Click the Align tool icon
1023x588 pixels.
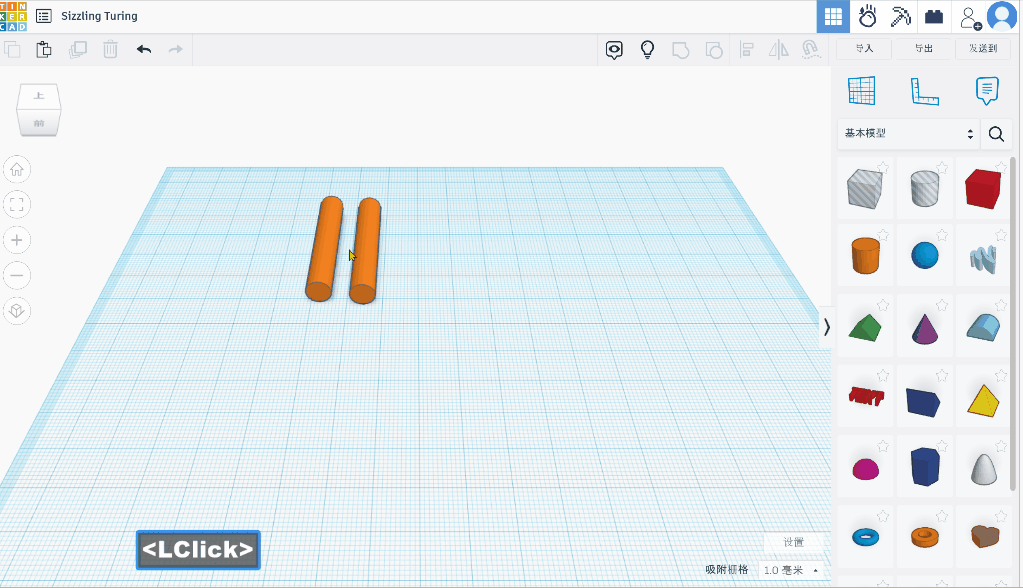click(x=746, y=50)
